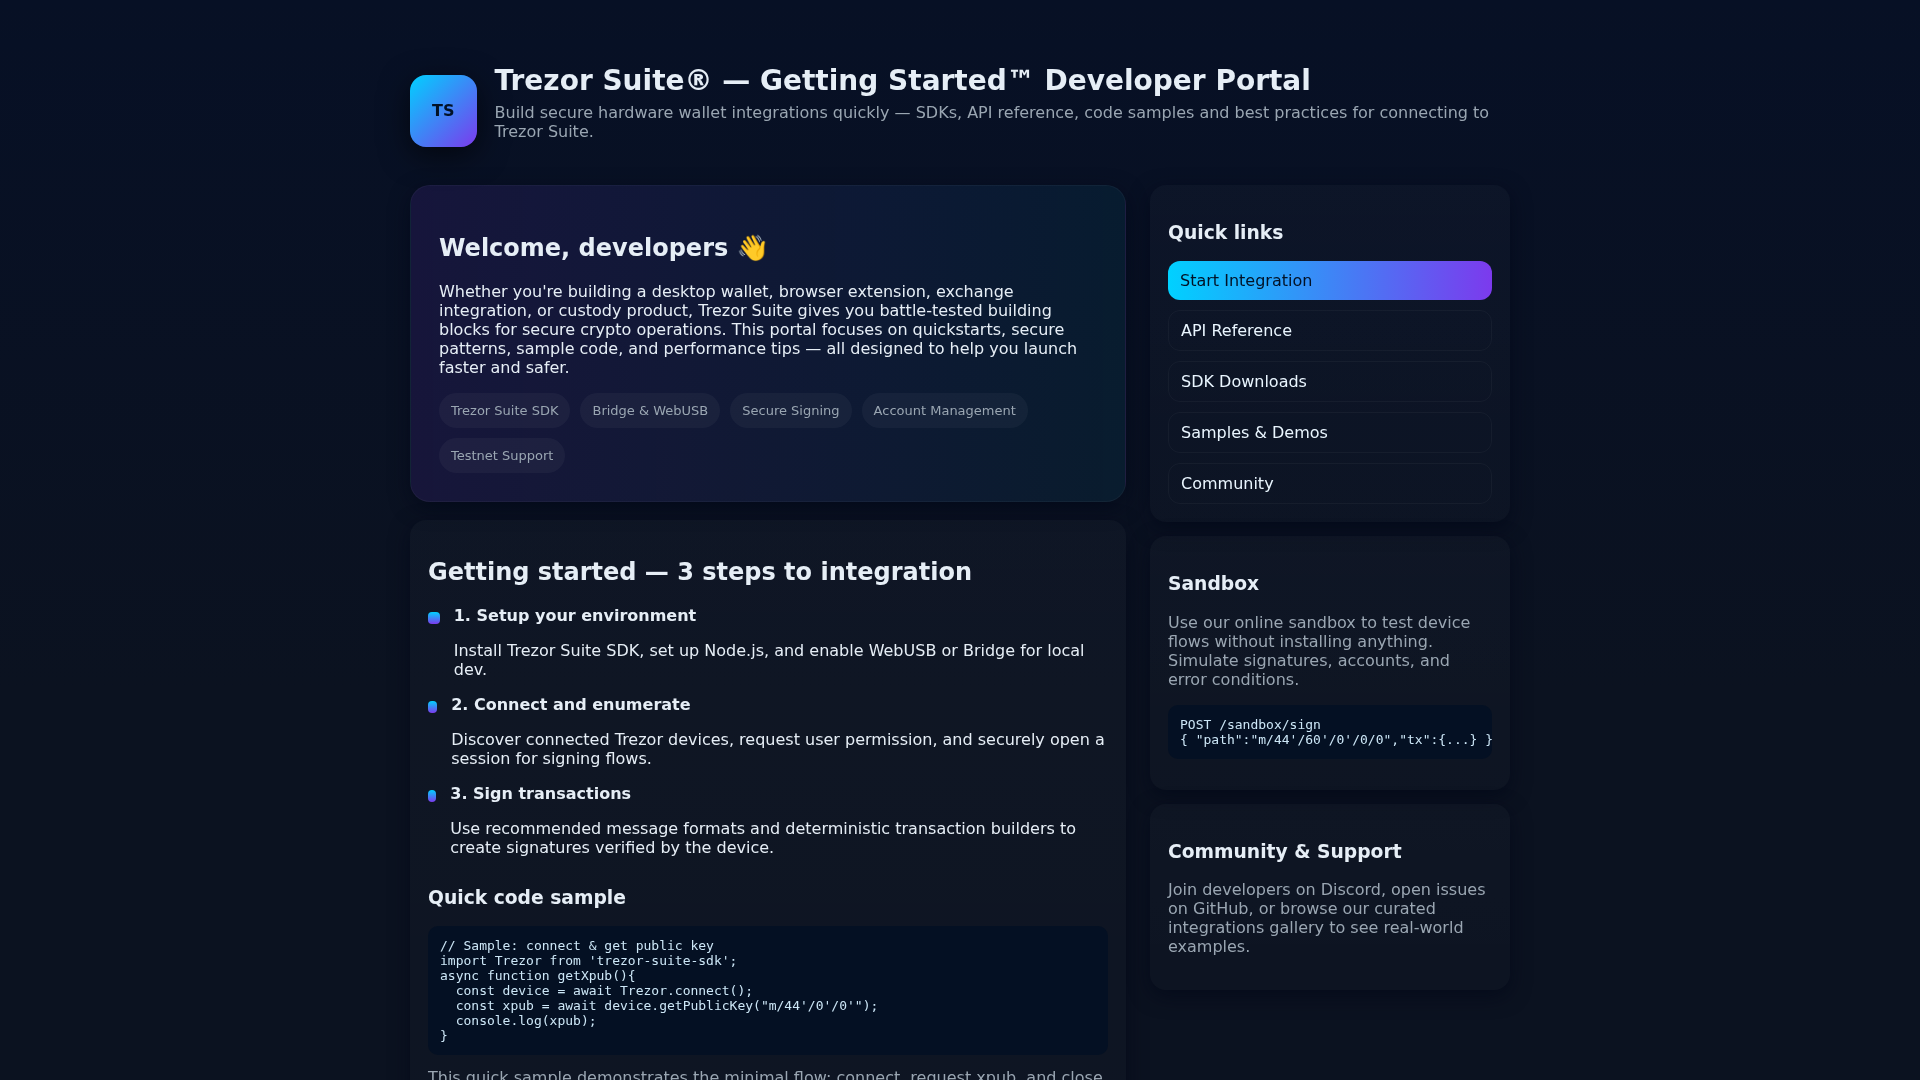Go to SDK Downloads

pos(1330,382)
